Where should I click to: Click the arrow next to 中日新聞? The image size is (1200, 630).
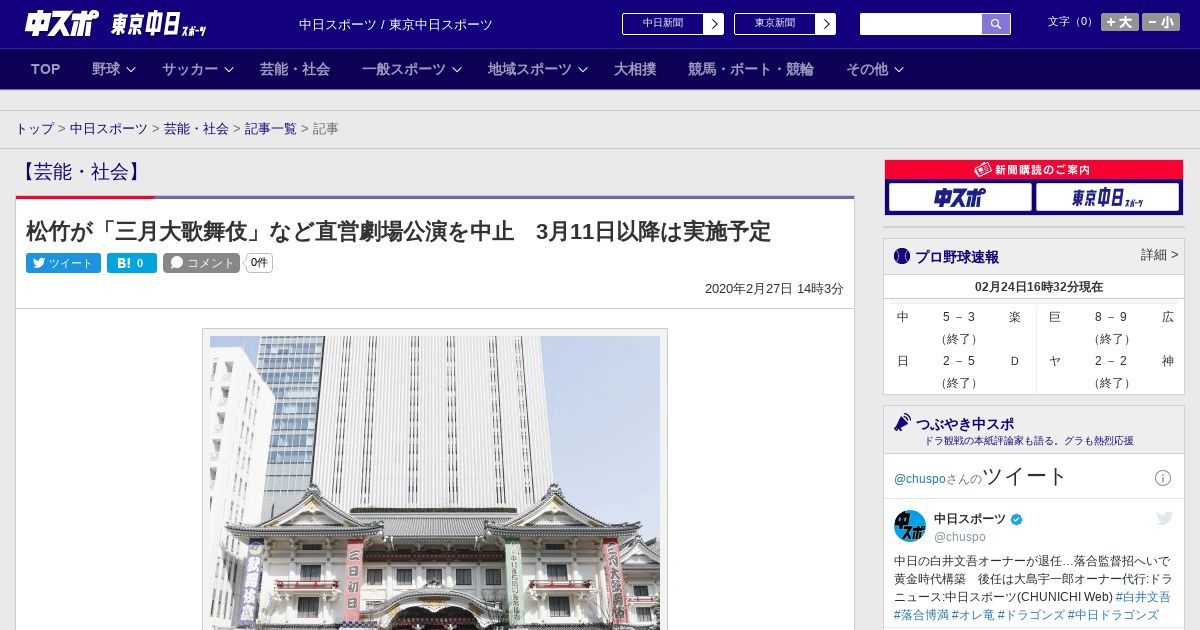pyautogui.click(x=714, y=24)
